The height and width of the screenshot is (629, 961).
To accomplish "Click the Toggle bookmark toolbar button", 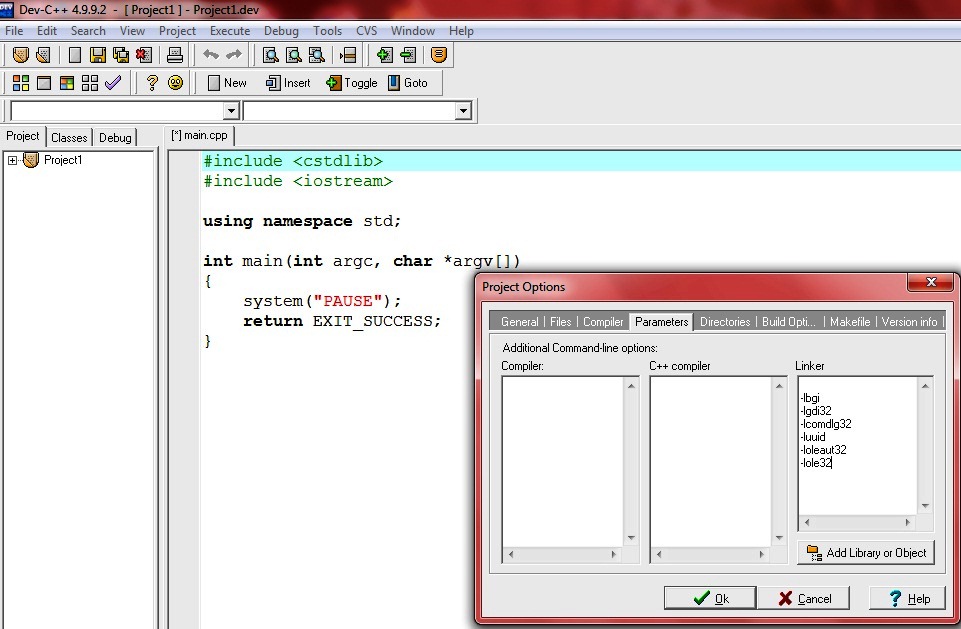I will coord(352,83).
